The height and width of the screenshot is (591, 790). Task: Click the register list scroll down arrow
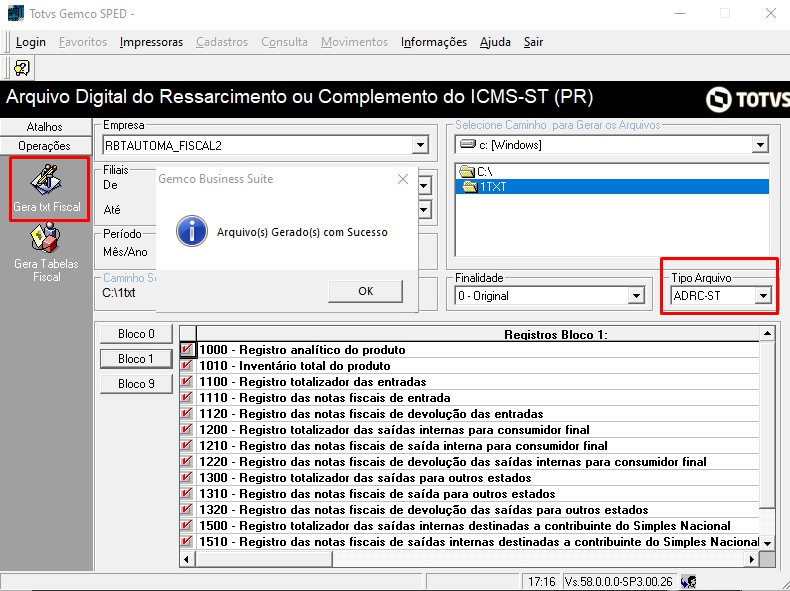(767, 543)
